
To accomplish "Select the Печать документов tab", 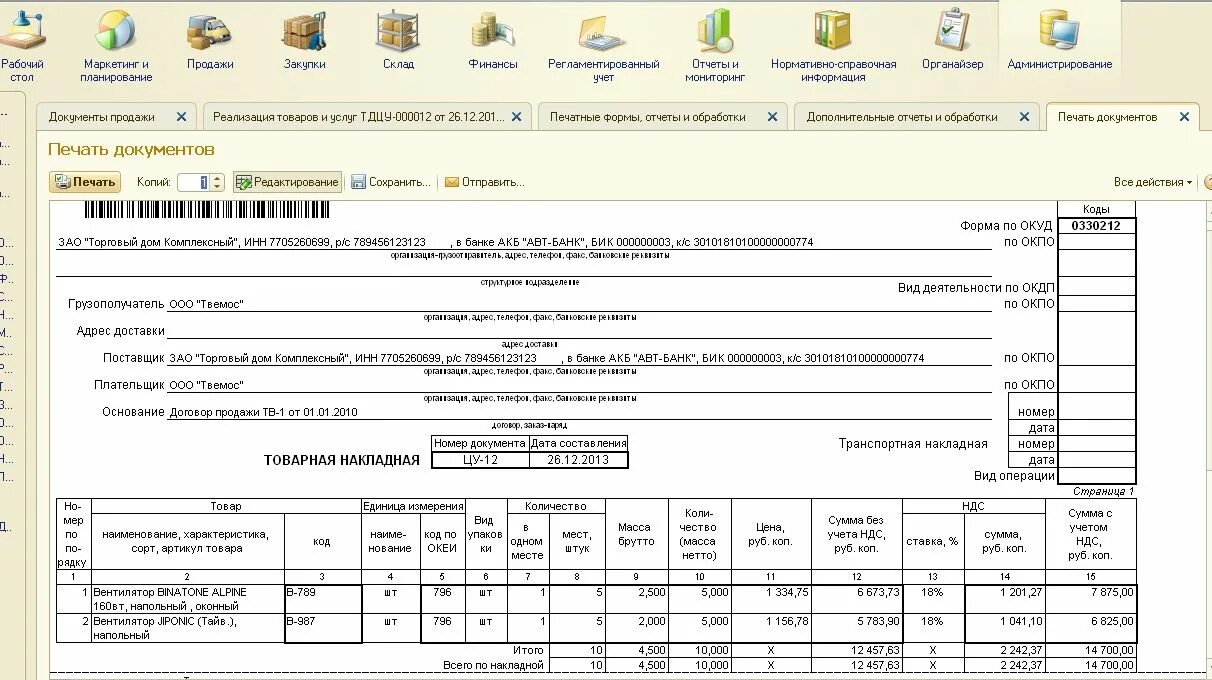I will tap(1107, 117).
